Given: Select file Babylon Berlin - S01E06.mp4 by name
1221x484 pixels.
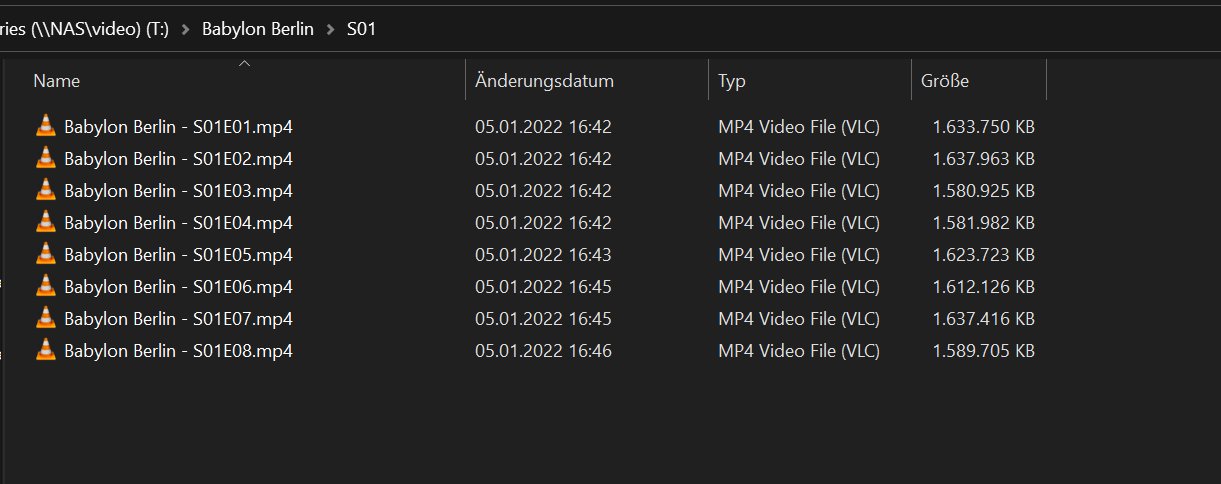Looking at the screenshot, I should pos(178,286).
